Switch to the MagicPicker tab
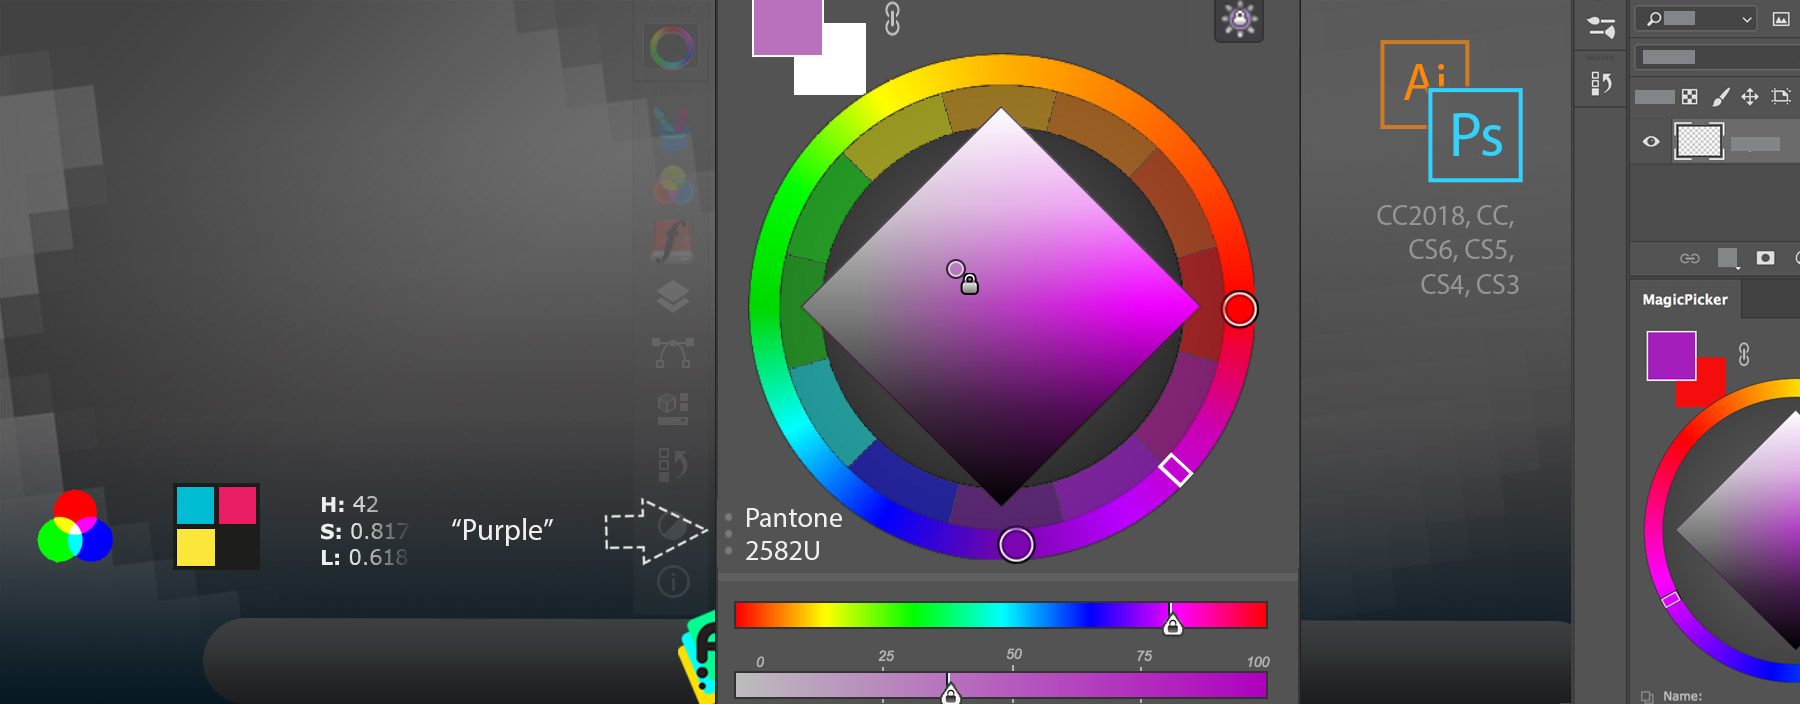1800x704 pixels. pyautogui.click(x=1685, y=299)
